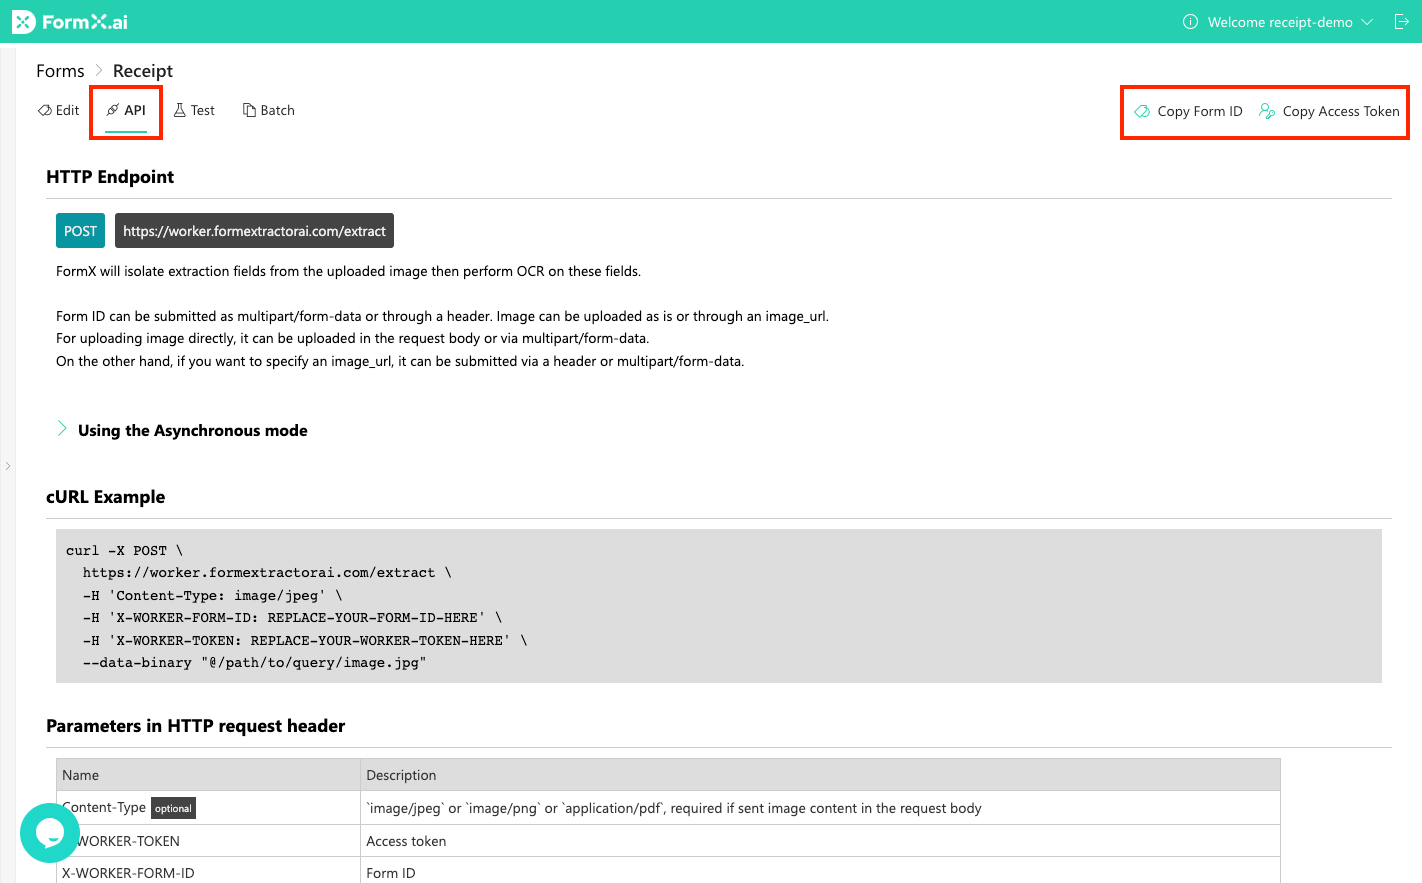Switch to the Test tab
Viewport: 1422px width, 883px height.
point(194,110)
